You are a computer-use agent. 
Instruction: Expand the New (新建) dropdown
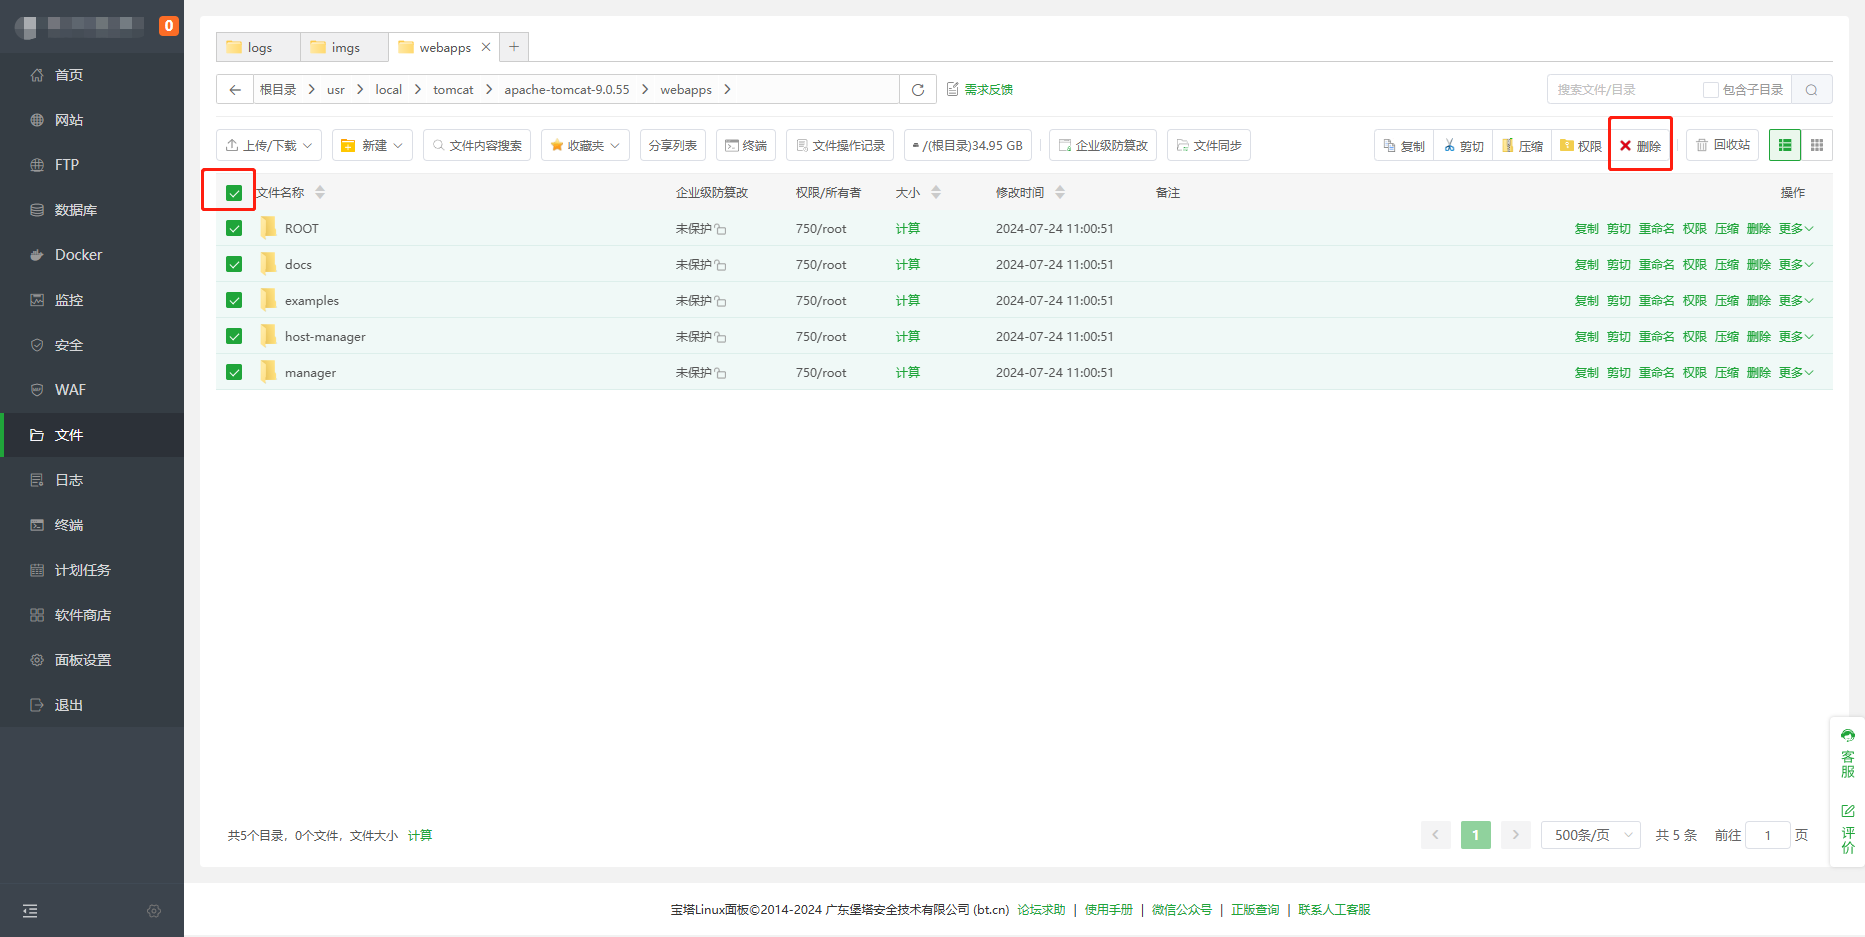[x=373, y=146]
